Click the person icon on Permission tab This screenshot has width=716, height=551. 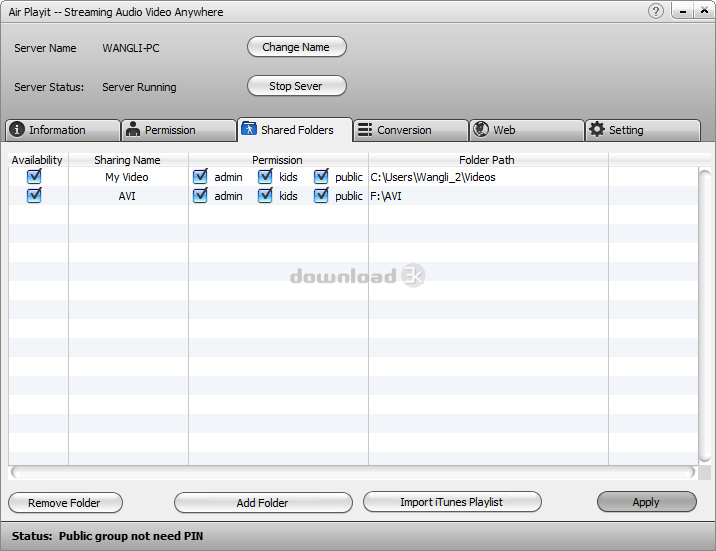133,129
